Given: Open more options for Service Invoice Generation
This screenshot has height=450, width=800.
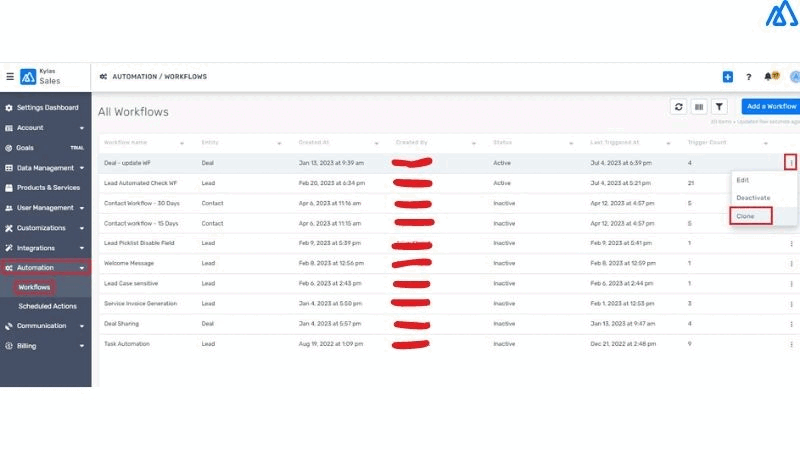Looking at the screenshot, I should [x=791, y=304].
